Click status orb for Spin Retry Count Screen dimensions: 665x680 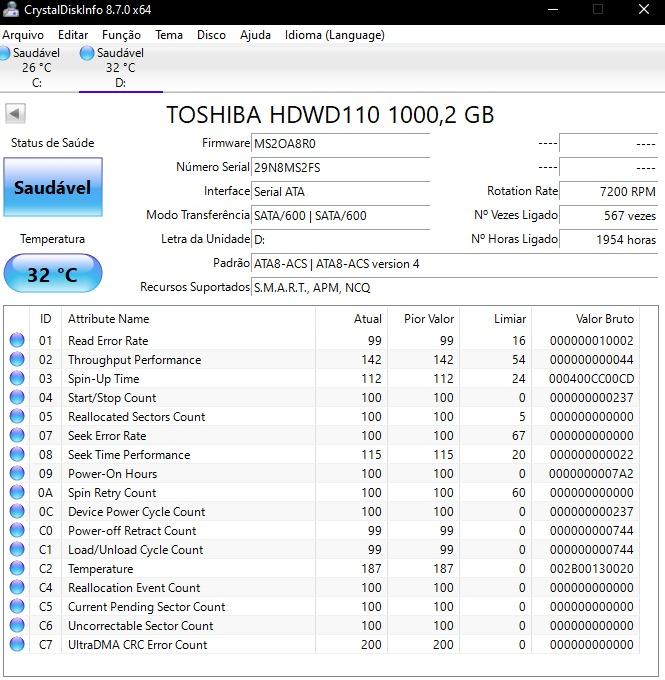pyautogui.click(x=17, y=492)
